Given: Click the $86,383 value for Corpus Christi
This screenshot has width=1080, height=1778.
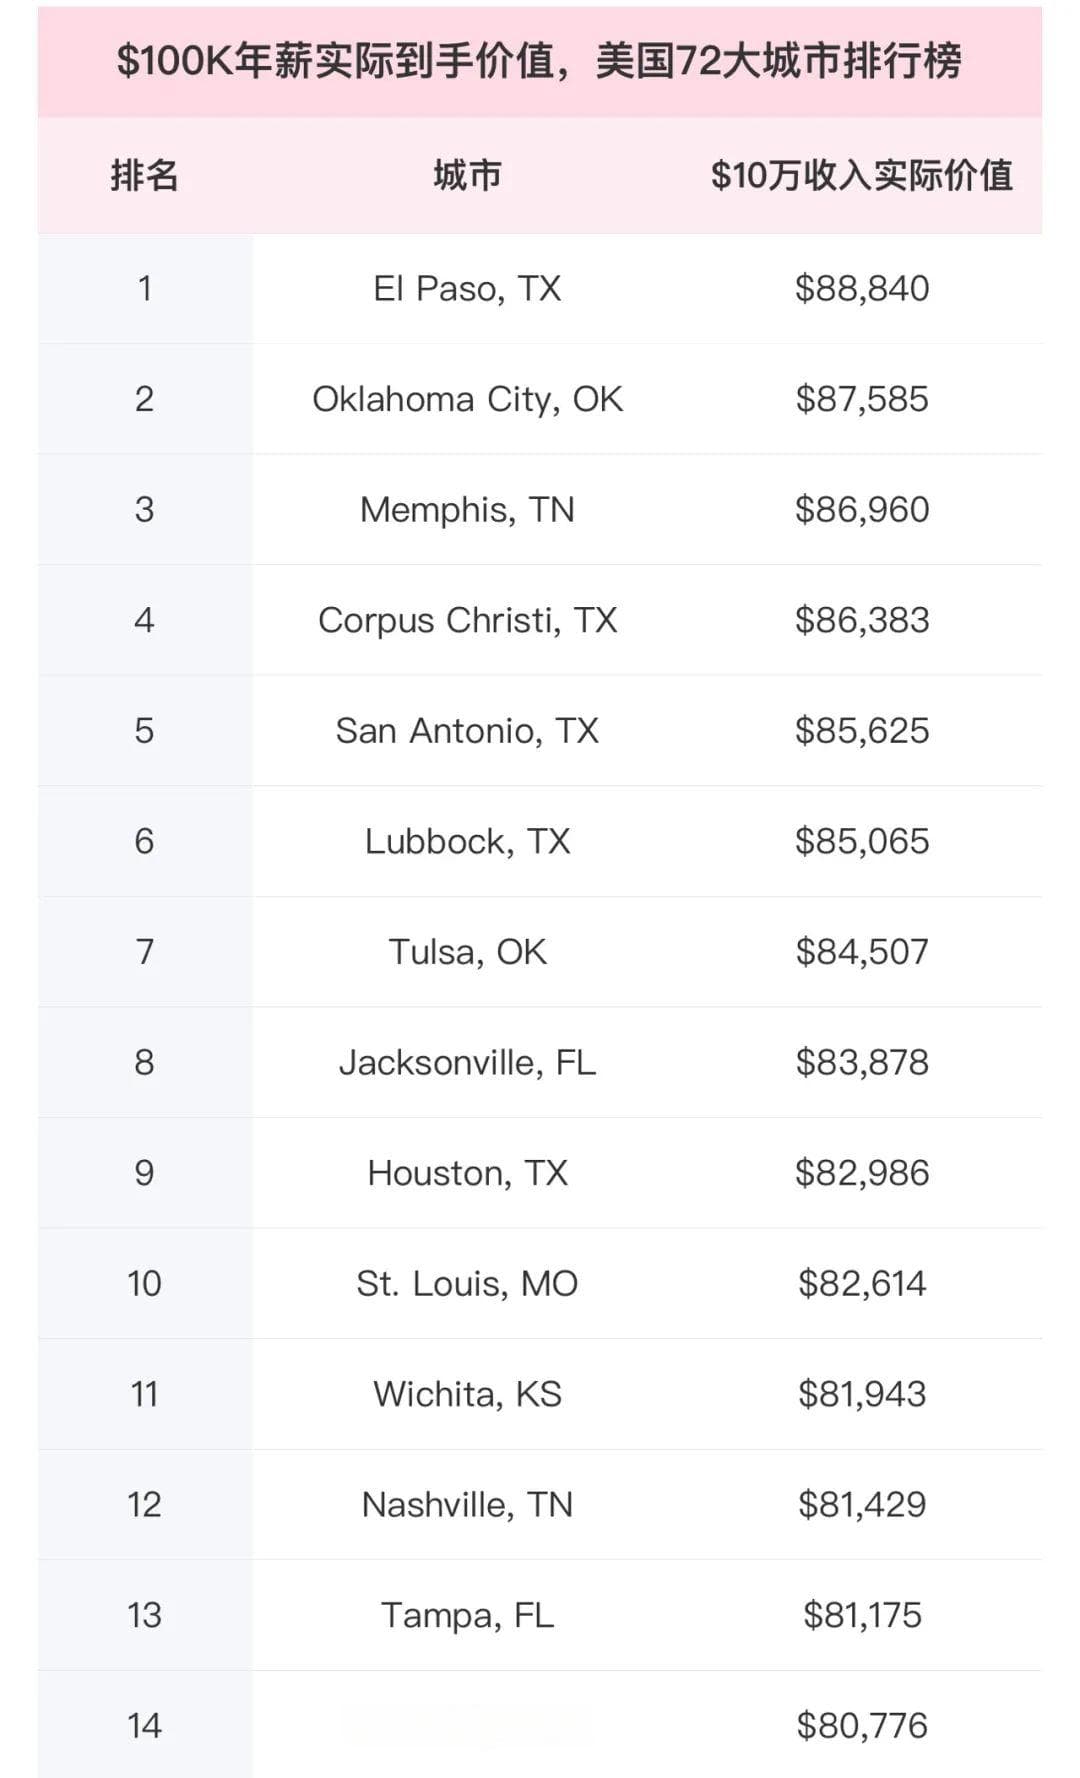Looking at the screenshot, I should (x=862, y=621).
